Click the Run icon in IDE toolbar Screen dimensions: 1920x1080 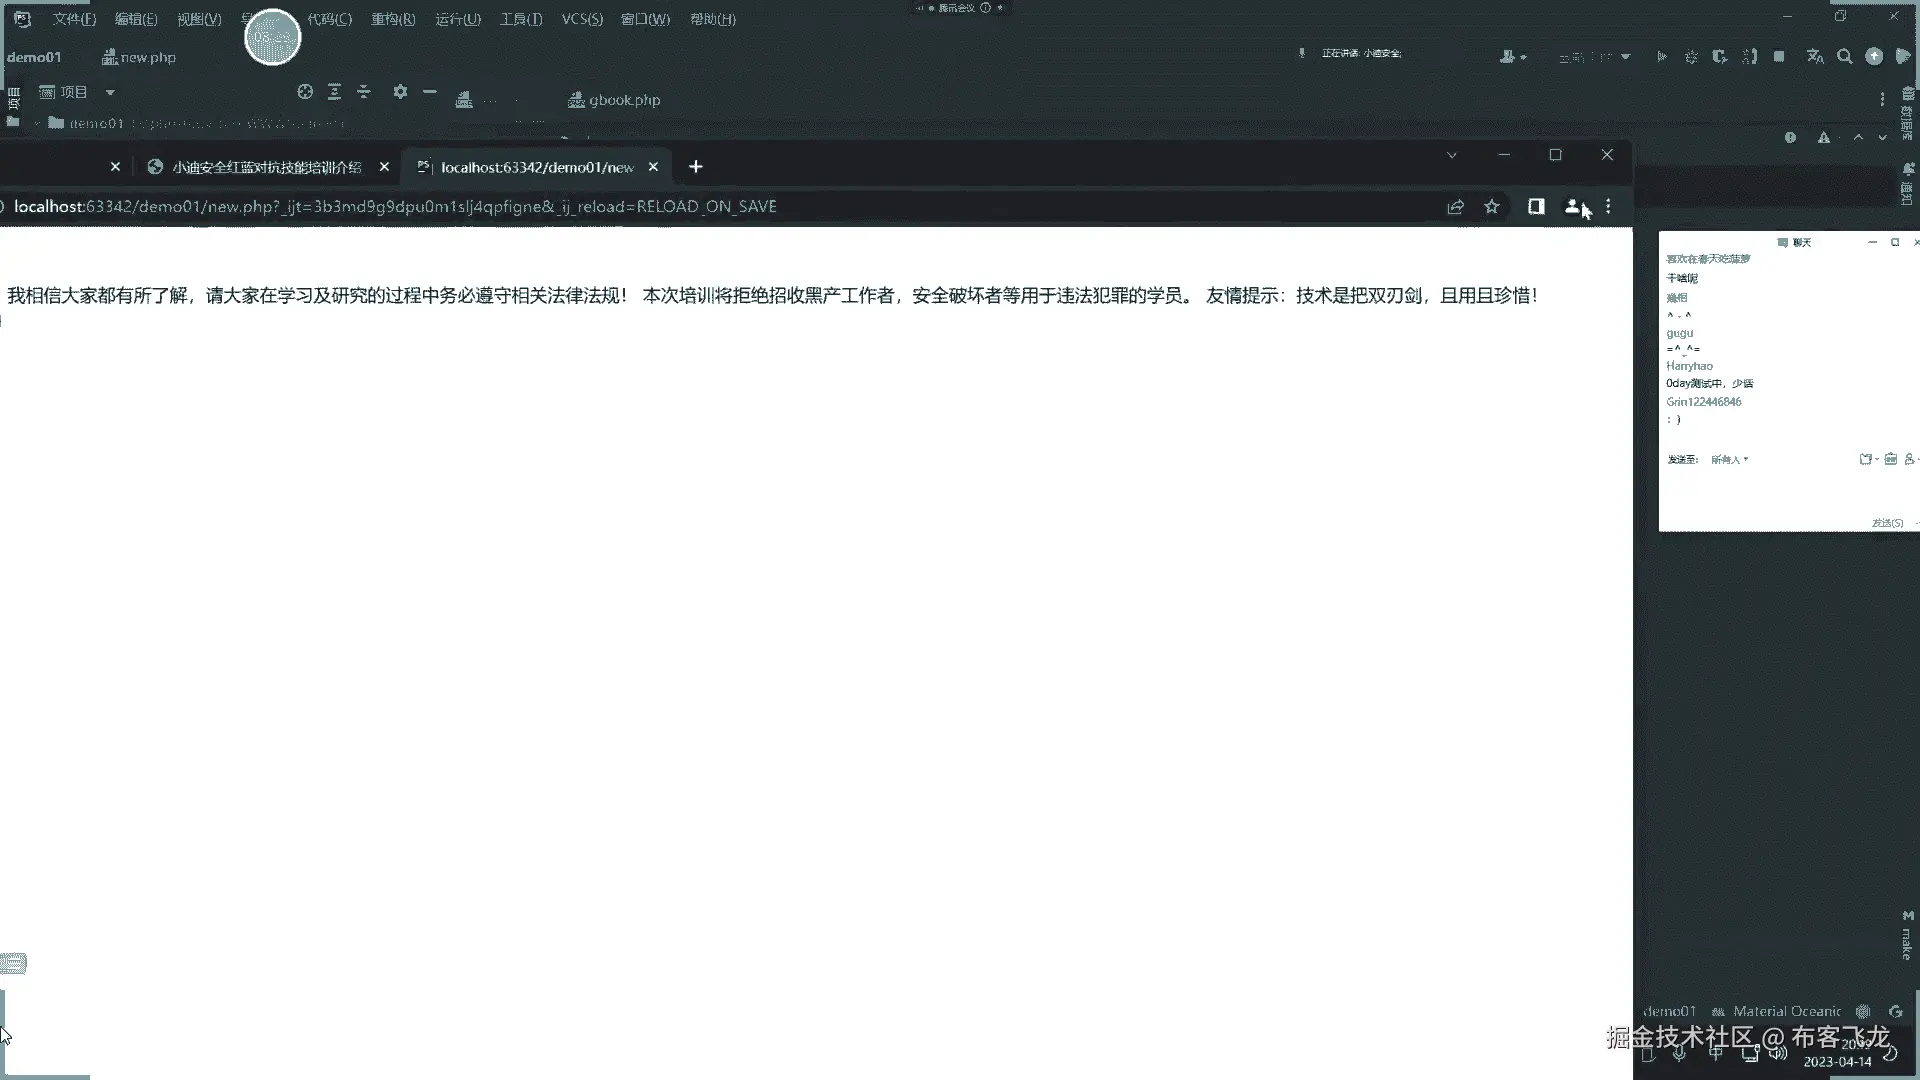point(1661,57)
